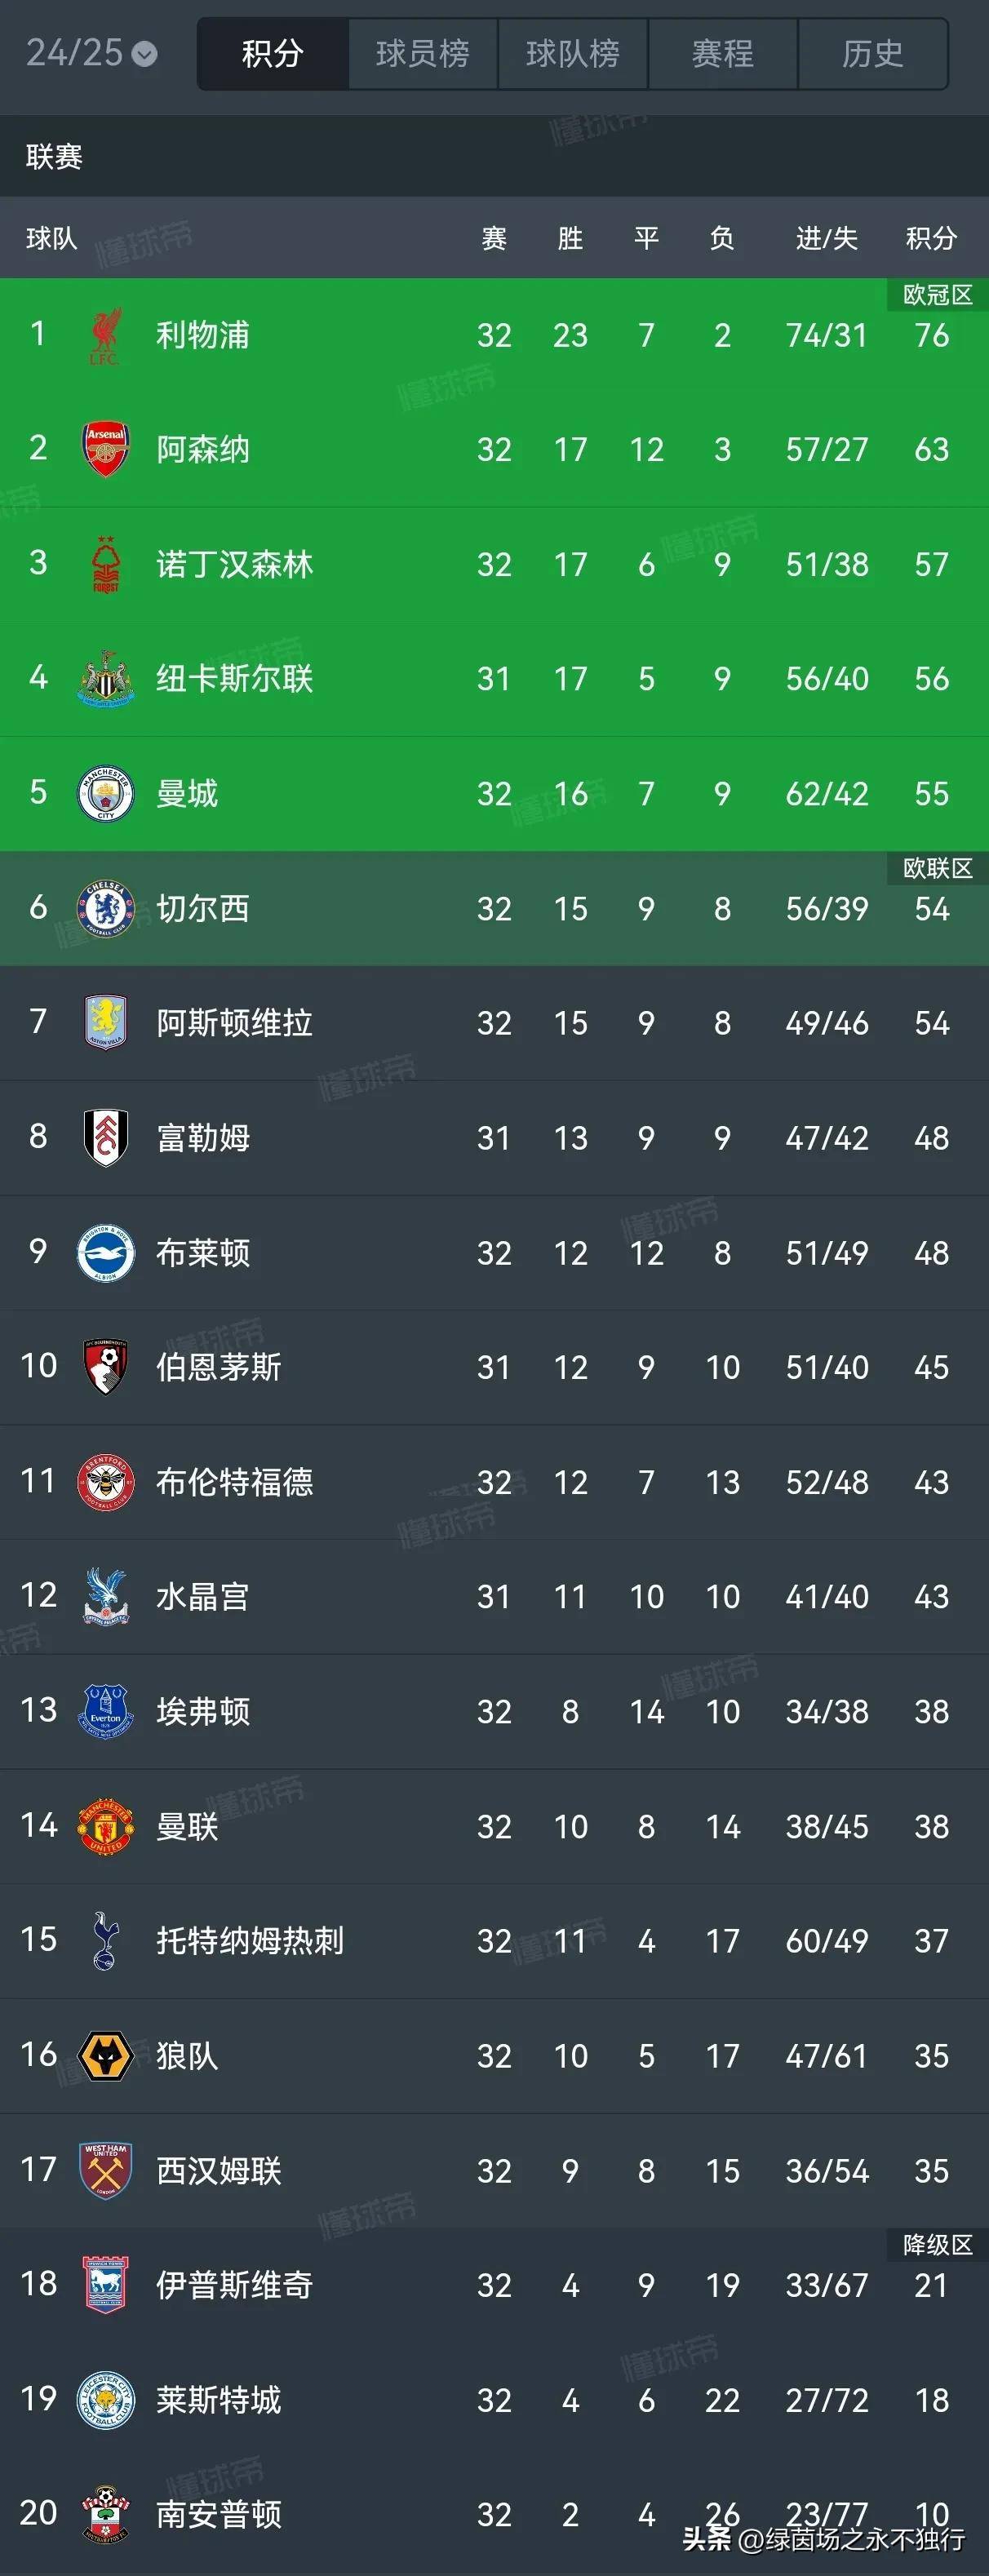Switch to the 球员榜 tab
Screen dimensions: 989x2576
[x=421, y=55]
